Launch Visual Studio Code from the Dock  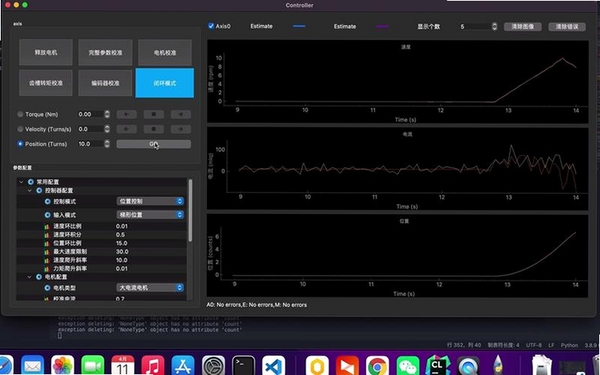coord(274,366)
